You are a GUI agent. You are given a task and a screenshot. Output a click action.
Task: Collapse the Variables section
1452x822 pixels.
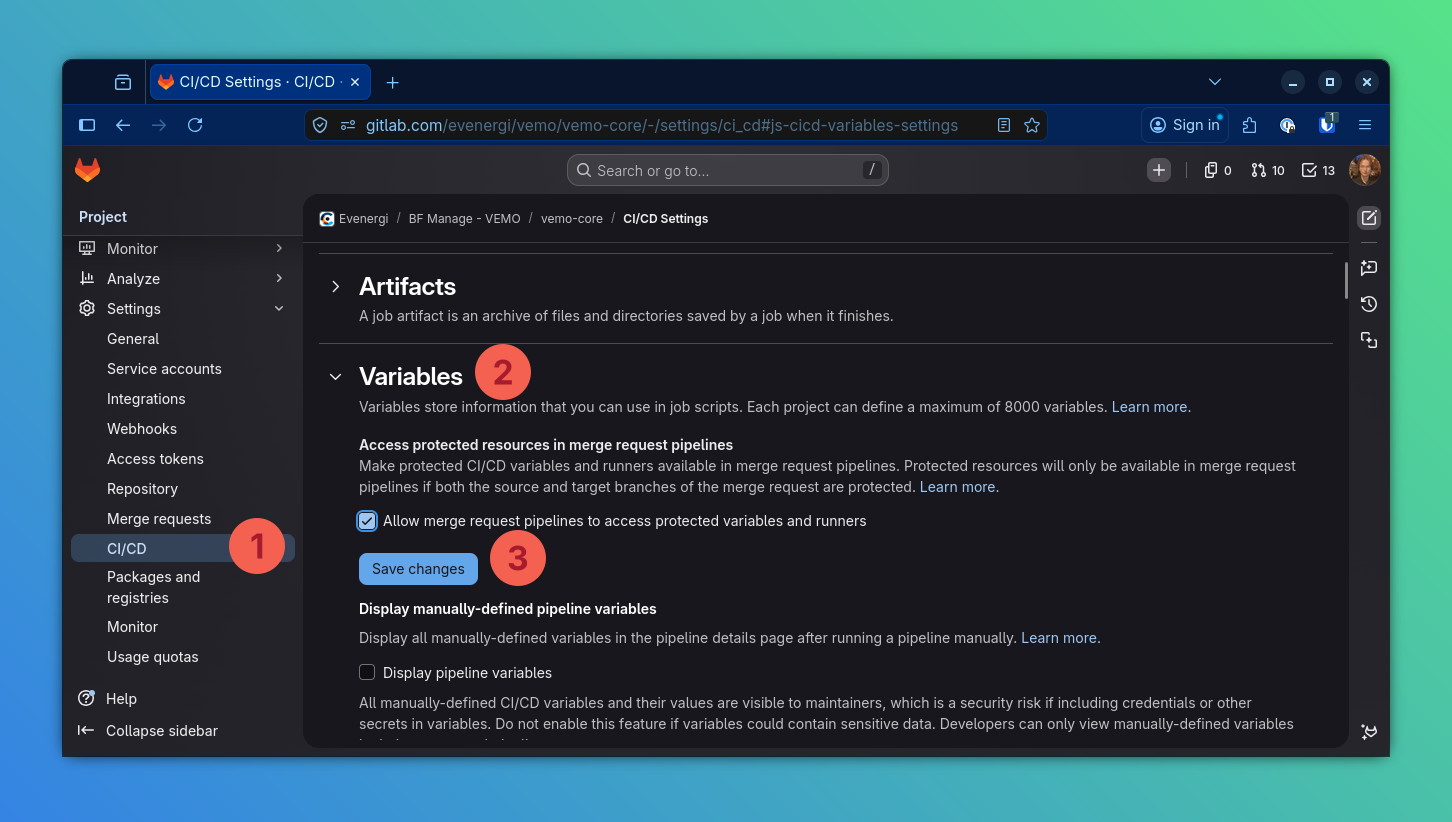[336, 376]
